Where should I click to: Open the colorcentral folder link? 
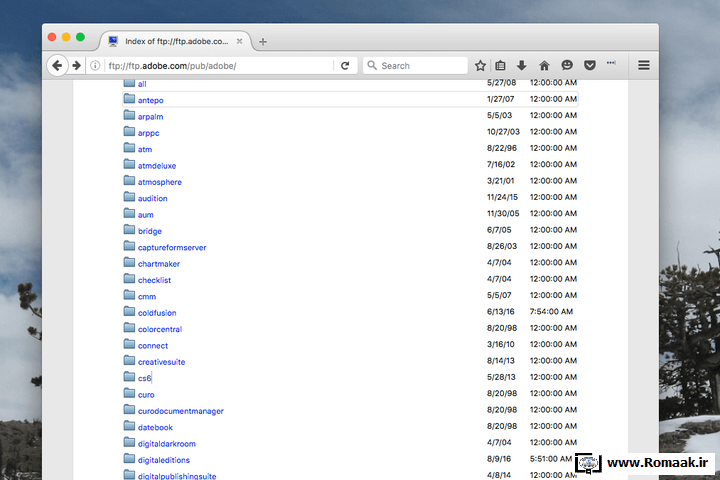(160, 329)
